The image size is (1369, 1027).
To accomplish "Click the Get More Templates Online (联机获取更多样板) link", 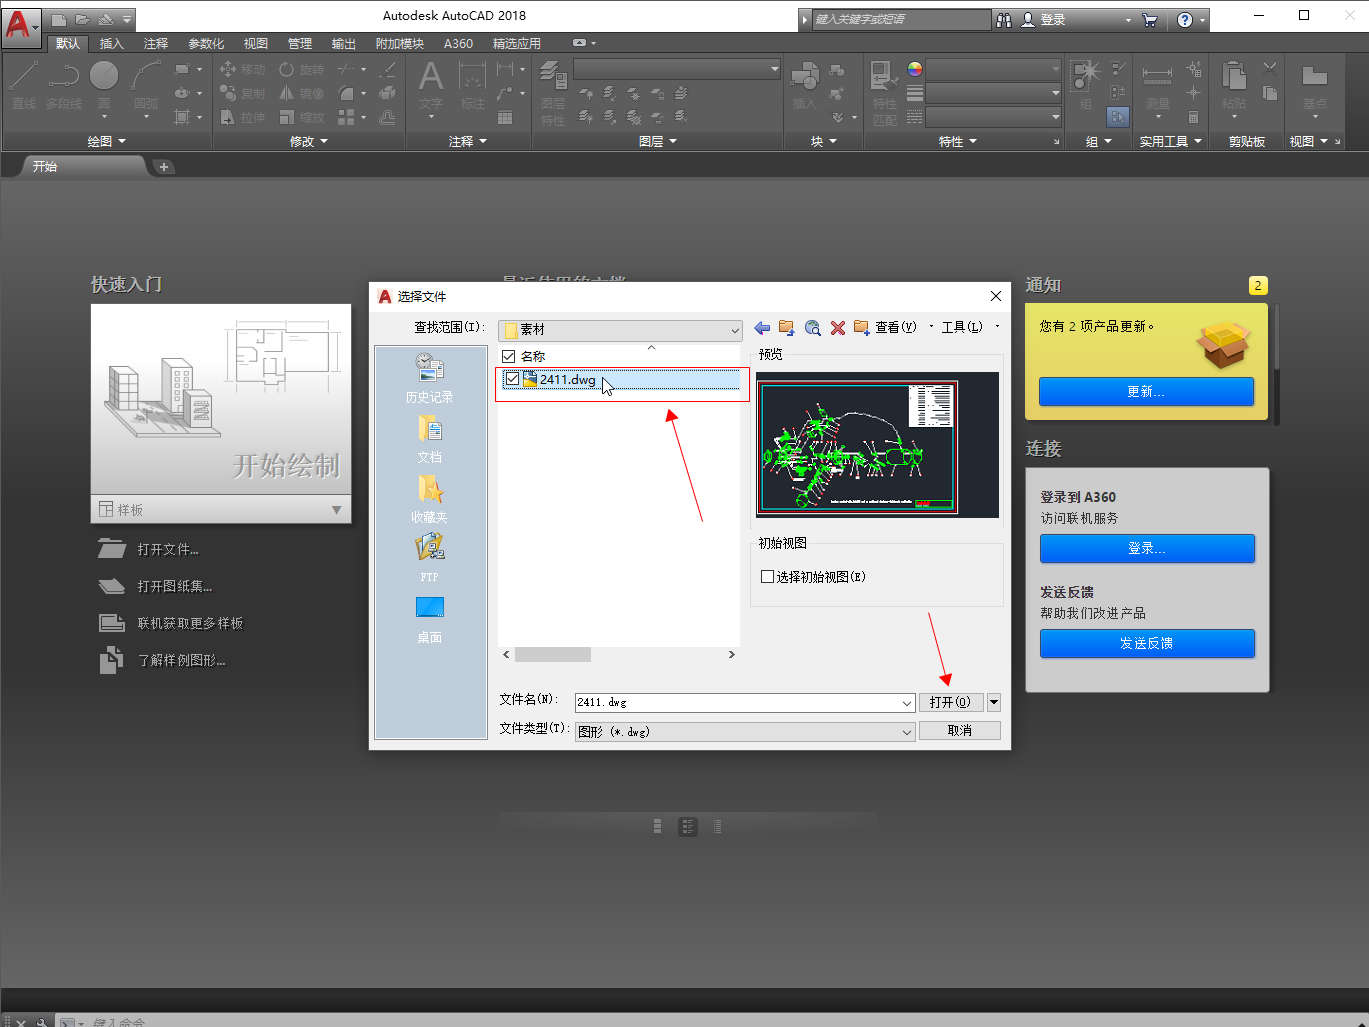I will (x=190, y=623).
